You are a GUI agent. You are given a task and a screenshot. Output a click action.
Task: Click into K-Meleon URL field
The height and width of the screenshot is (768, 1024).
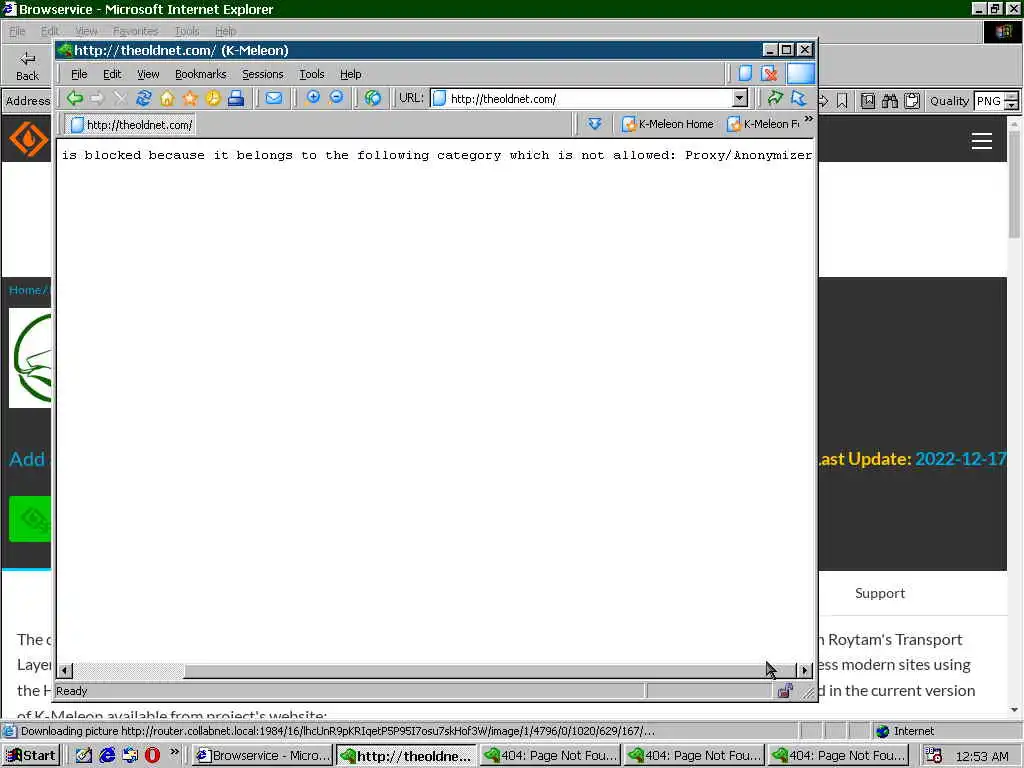pyautogui.click(x=588, y=99)
